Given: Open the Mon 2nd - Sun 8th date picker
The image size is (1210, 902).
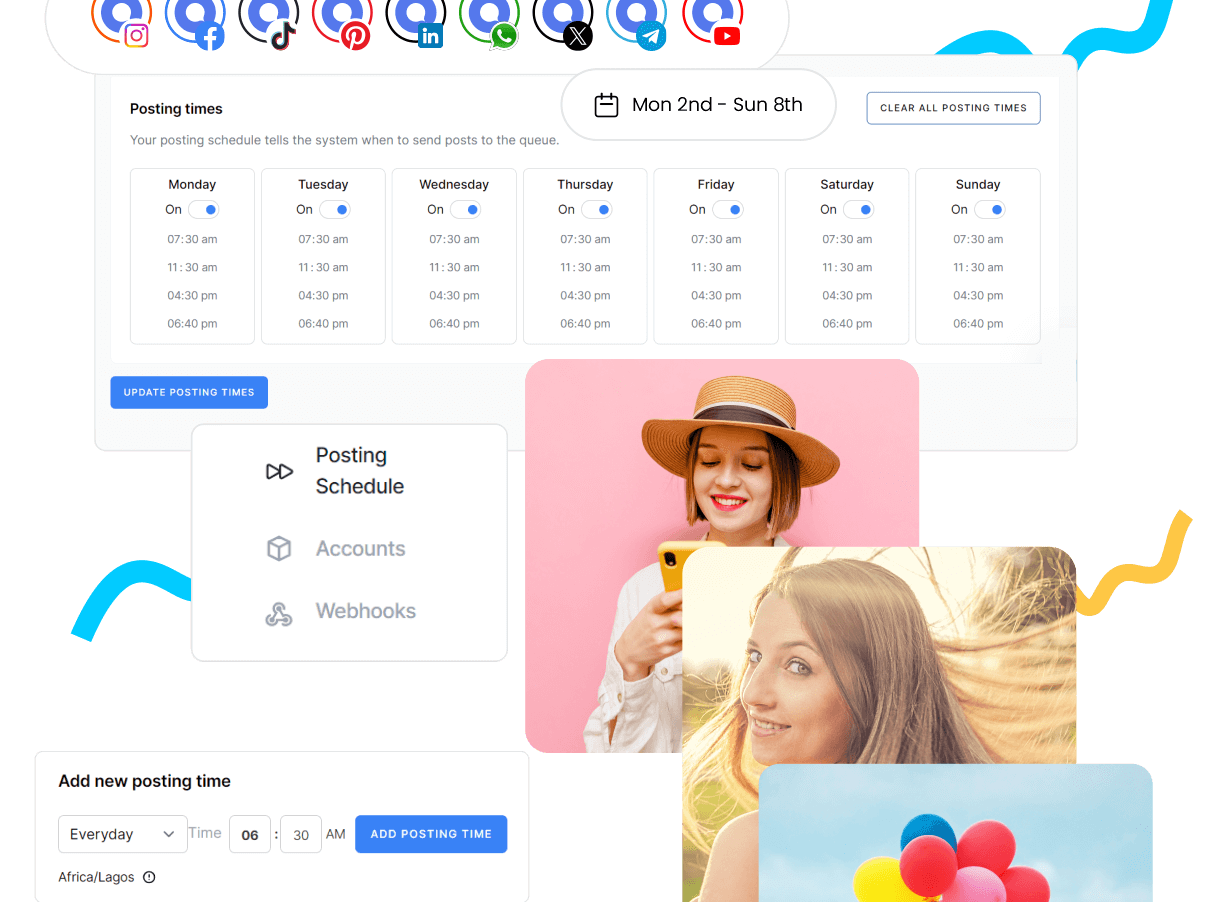Looking at the screenshot, I should 699,105.
